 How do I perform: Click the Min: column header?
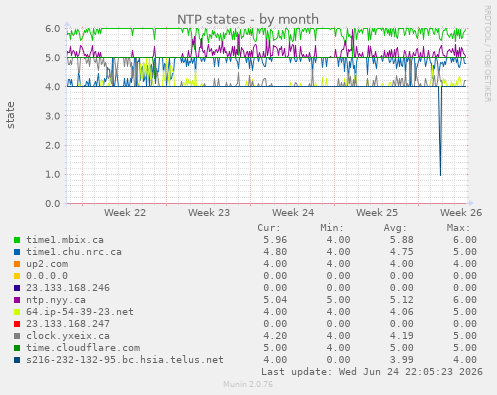[x=332, y=228]
